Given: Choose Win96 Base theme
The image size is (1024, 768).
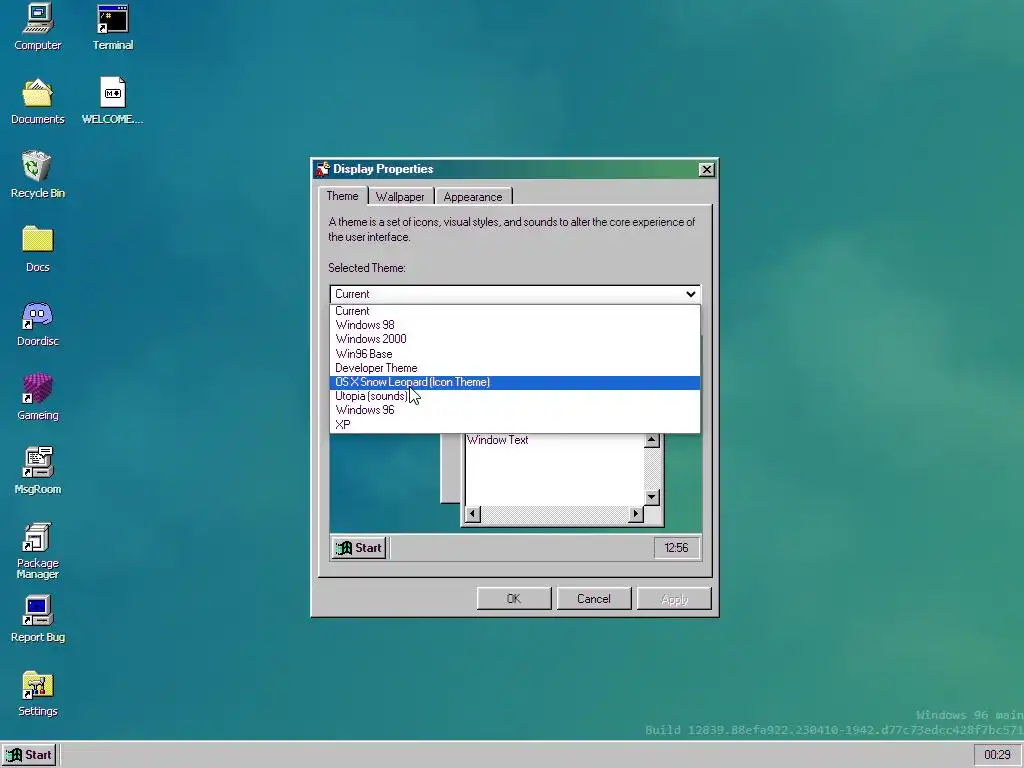Looking at the screenshot, I should [x=515, y=354].
